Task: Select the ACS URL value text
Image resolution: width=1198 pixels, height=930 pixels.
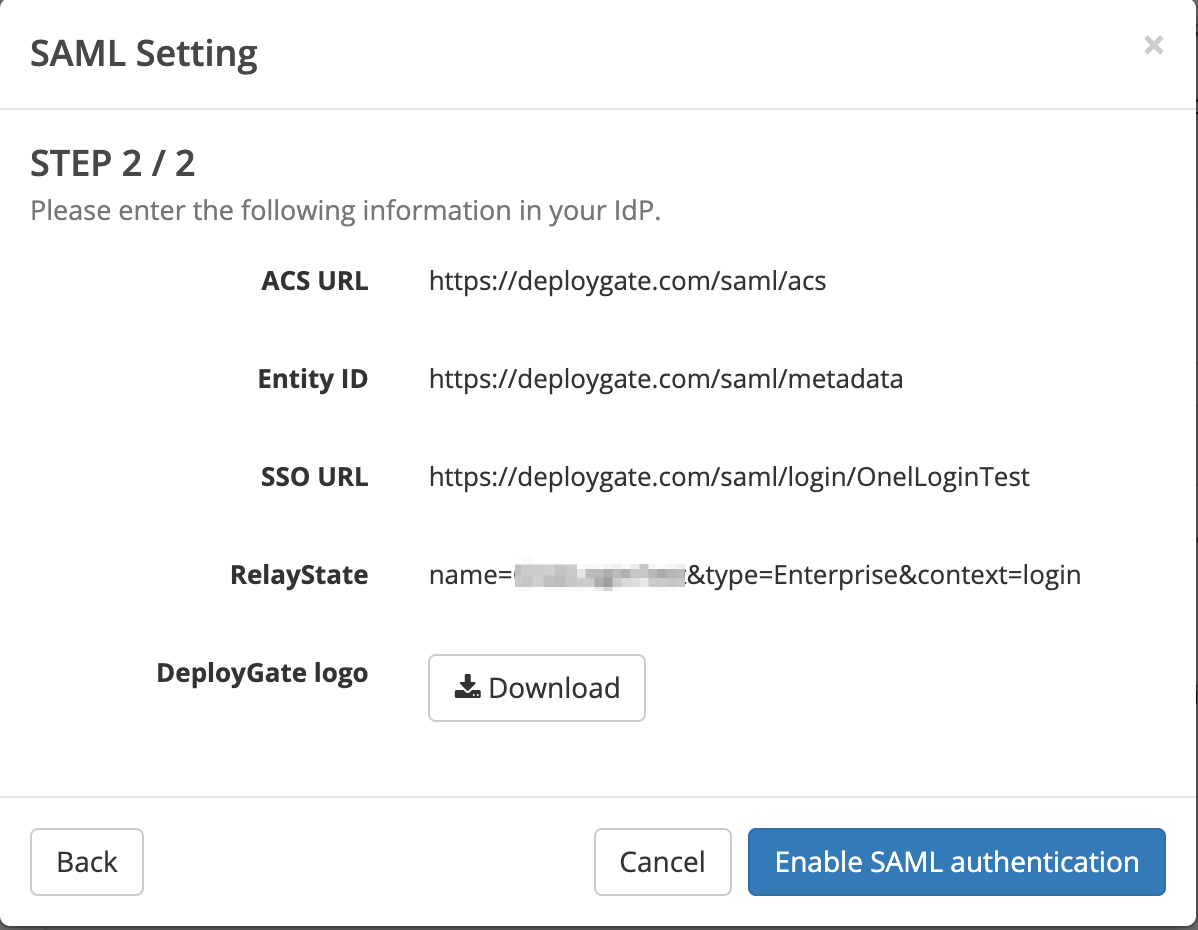Action: (627, 281)
